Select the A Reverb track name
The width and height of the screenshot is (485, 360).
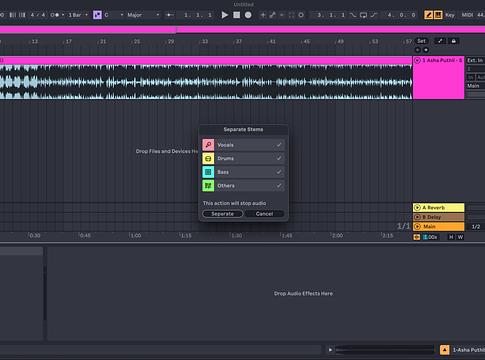pyautogui.click(x=434, y=208)
